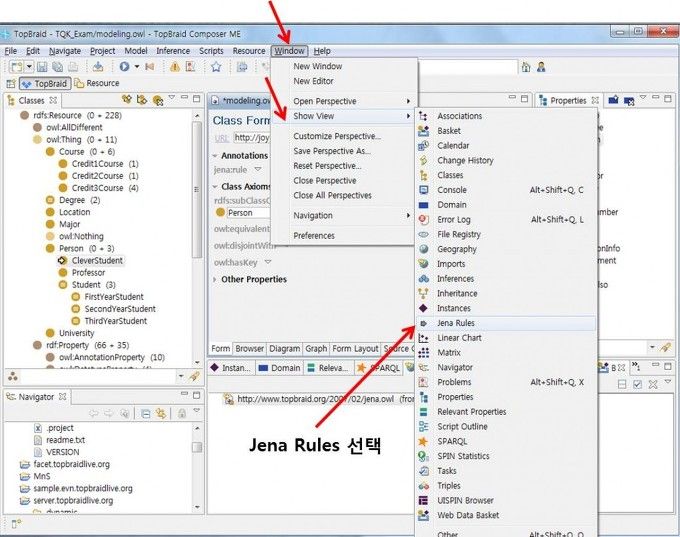Open dropdown next to the run inferences icon
Image resolution: width=680 pixels, height=537 pixels.
[137, 67]
